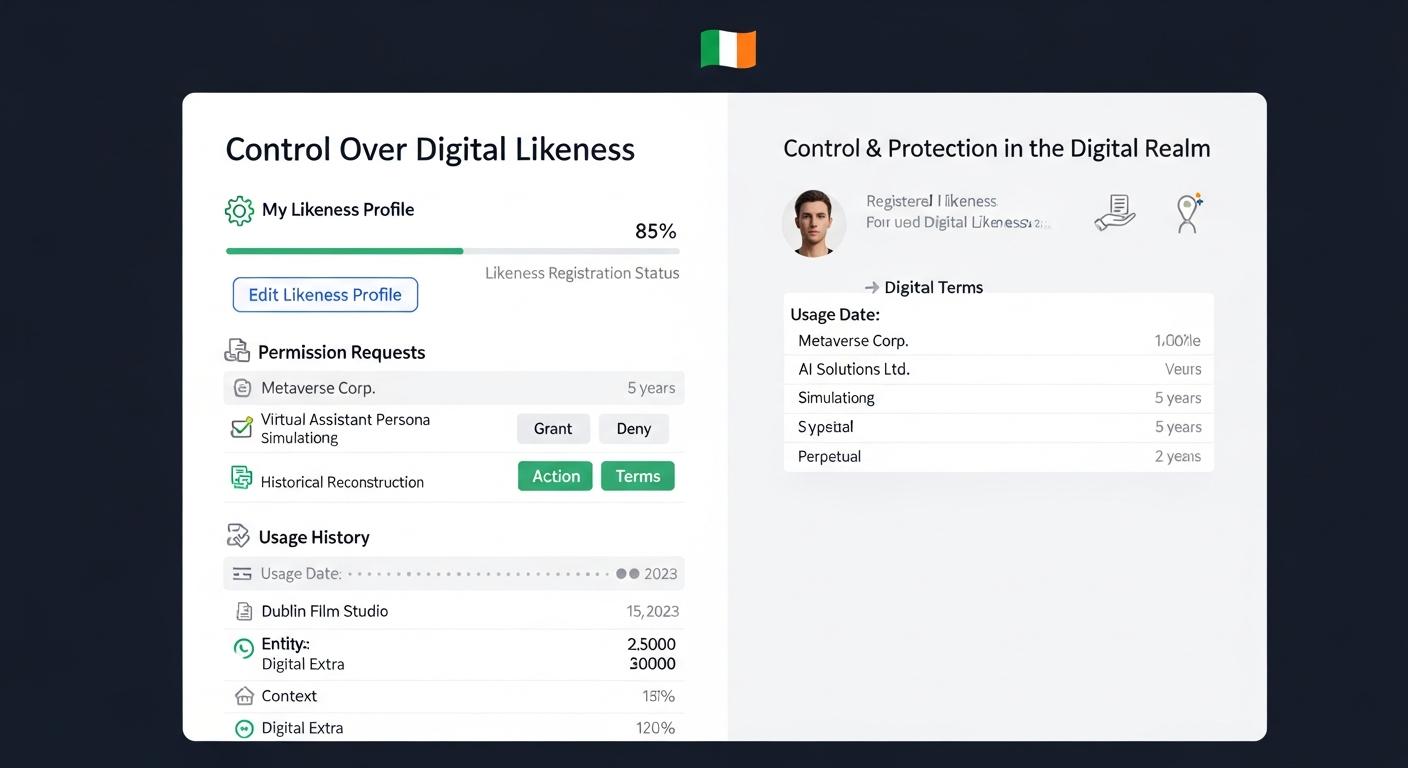The image size is (1408, 768).
Task: Open the Control & Protection in Digital Realm panel
Action: click(x=996, y=147)
